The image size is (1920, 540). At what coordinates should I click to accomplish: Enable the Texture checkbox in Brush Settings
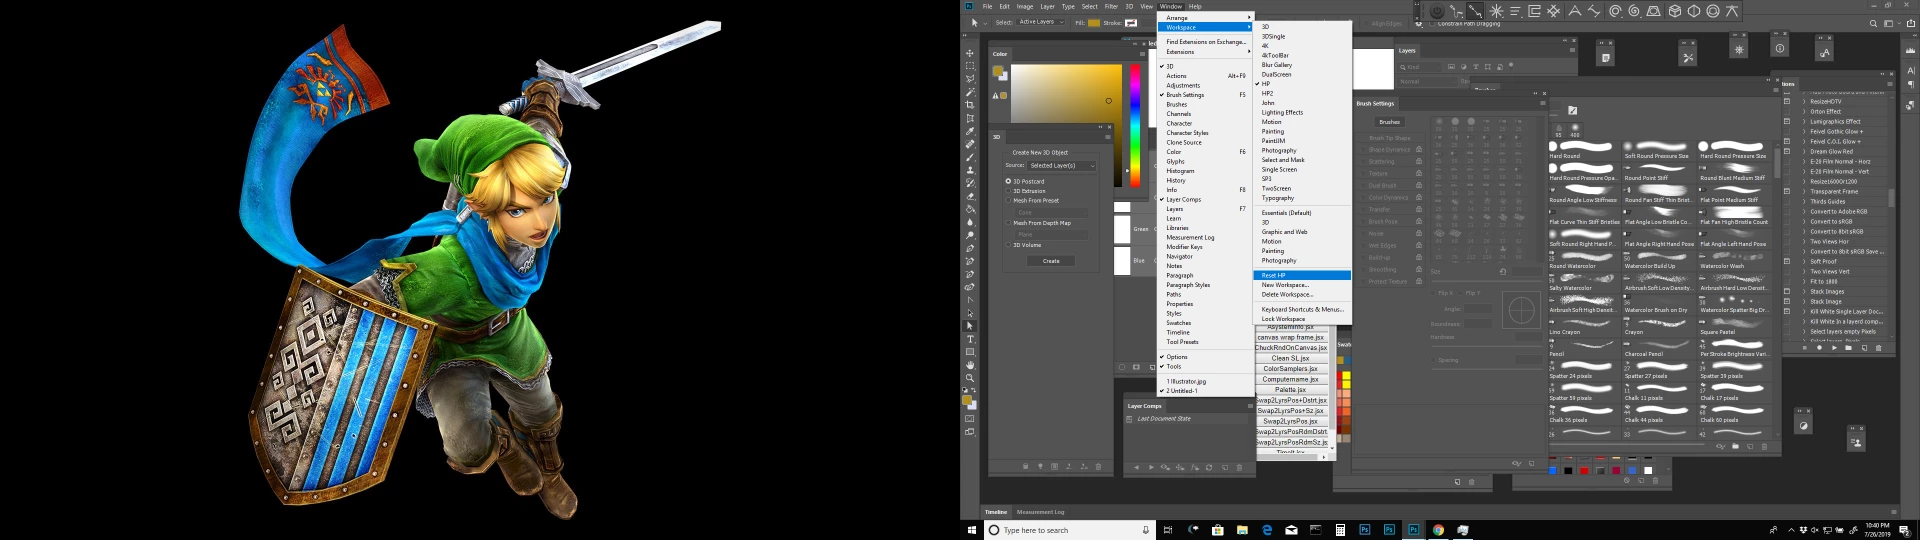(x=1363, y=174)
